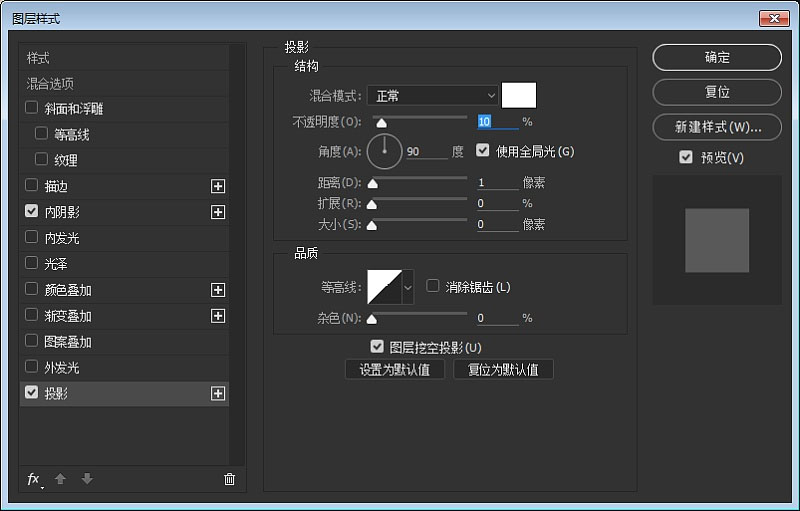Viewport: 800px width, 511px height.
Task: Select the 内阴影 effect label
Action: [x=62, y=212]
